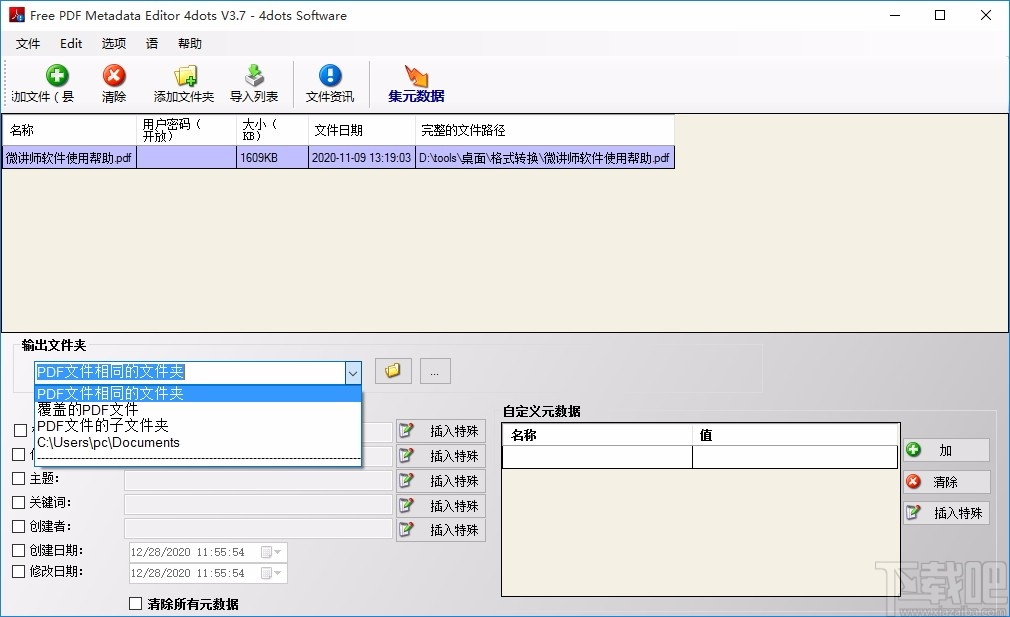This screenshot has height=617, width=1010.
Task: Open the Edit menu
Action: pos(70,43)
